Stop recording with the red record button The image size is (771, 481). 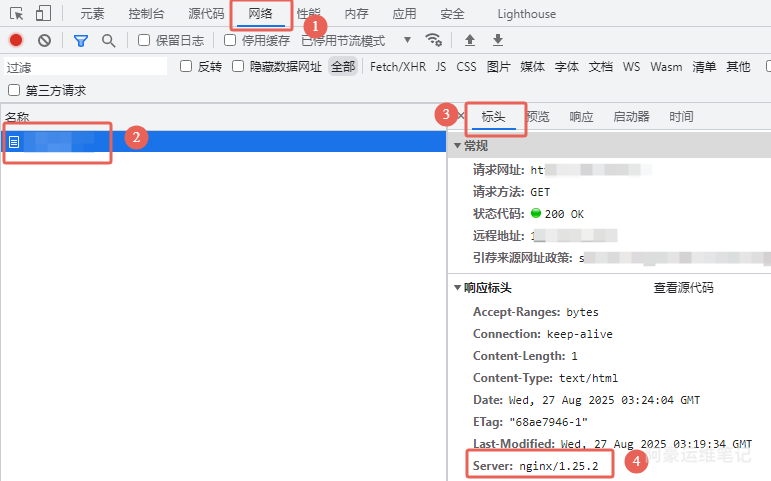16,40
